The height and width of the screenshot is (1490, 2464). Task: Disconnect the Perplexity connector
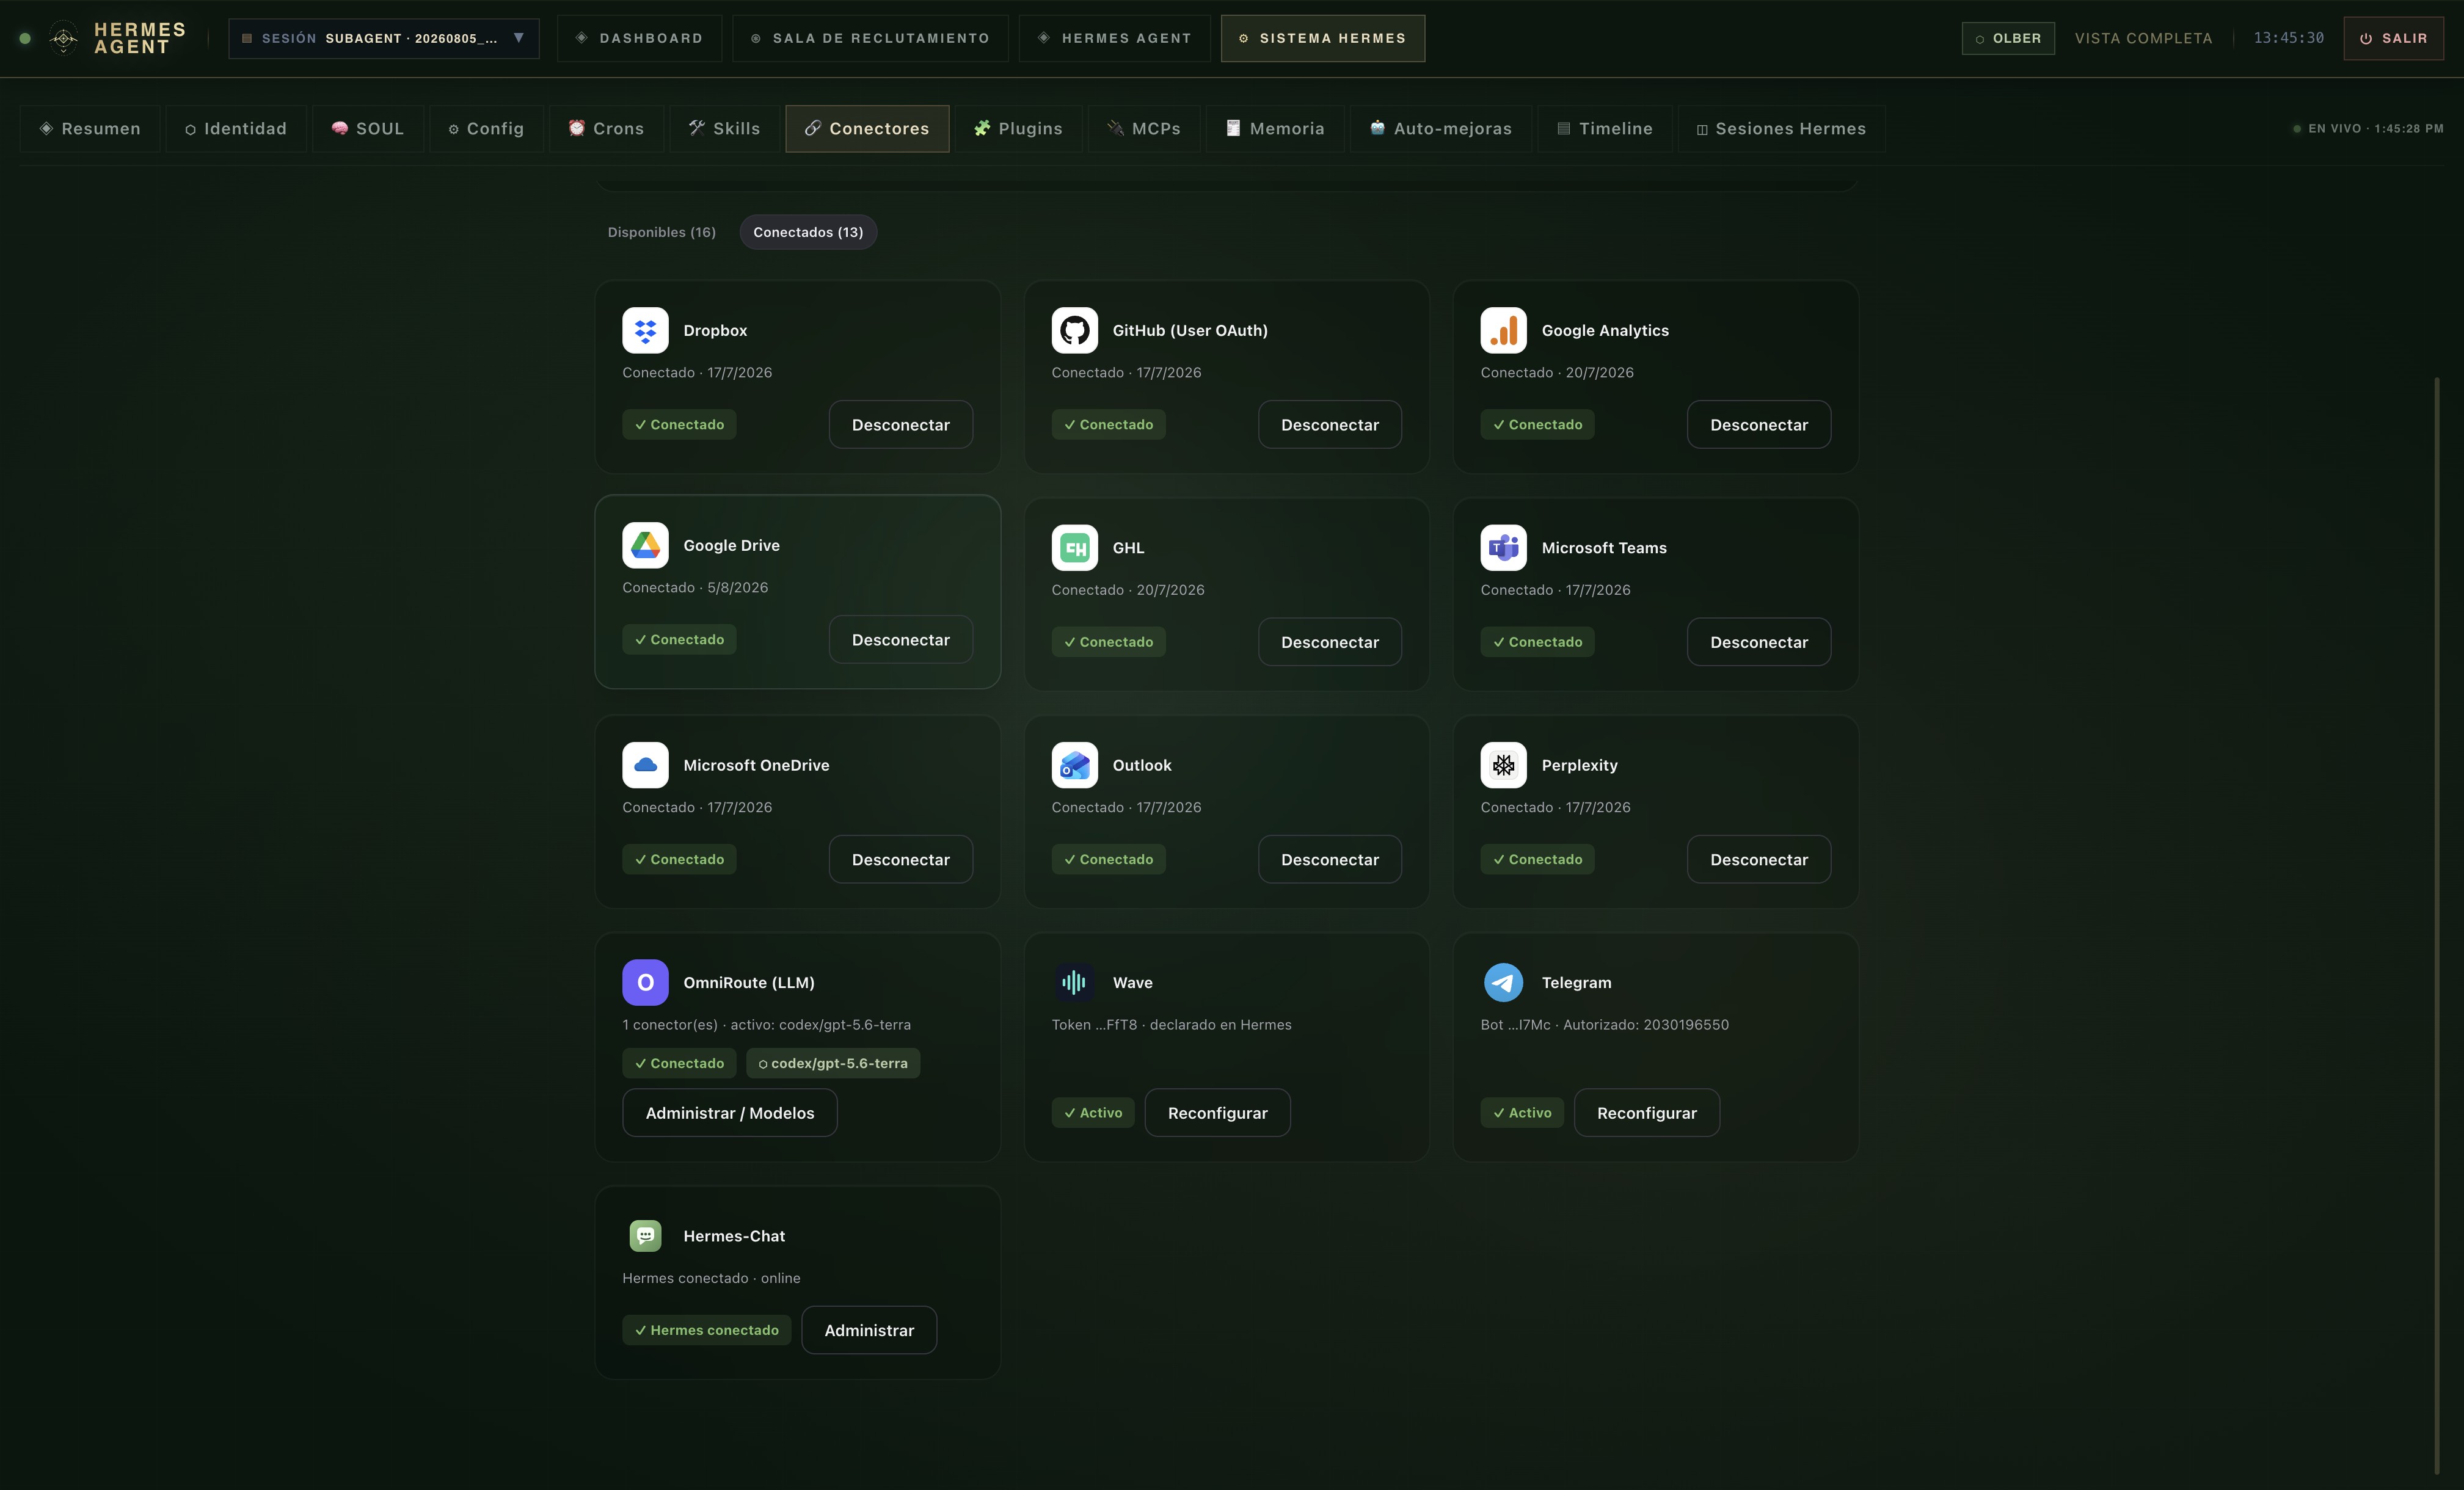(1759, 860)
